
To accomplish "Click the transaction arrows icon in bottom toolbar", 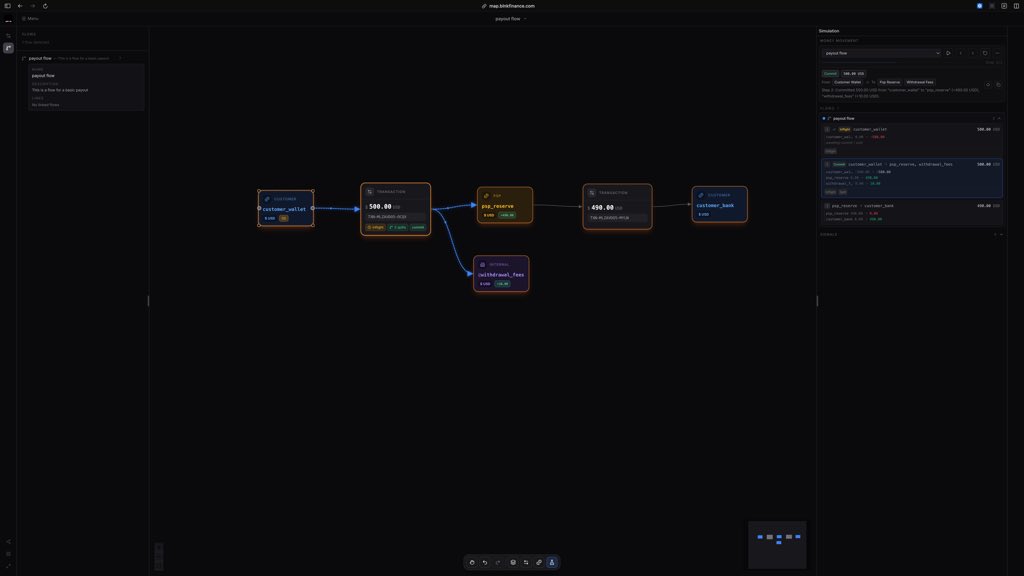I will pyautogui.click(x=526, y=562).
